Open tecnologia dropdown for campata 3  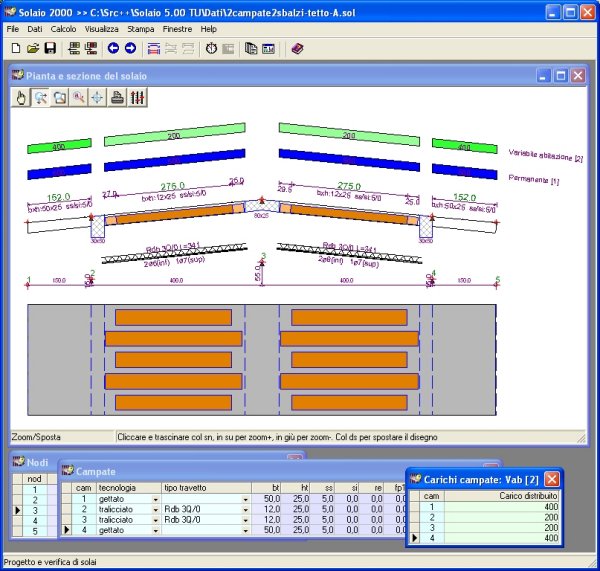(155, 520)
